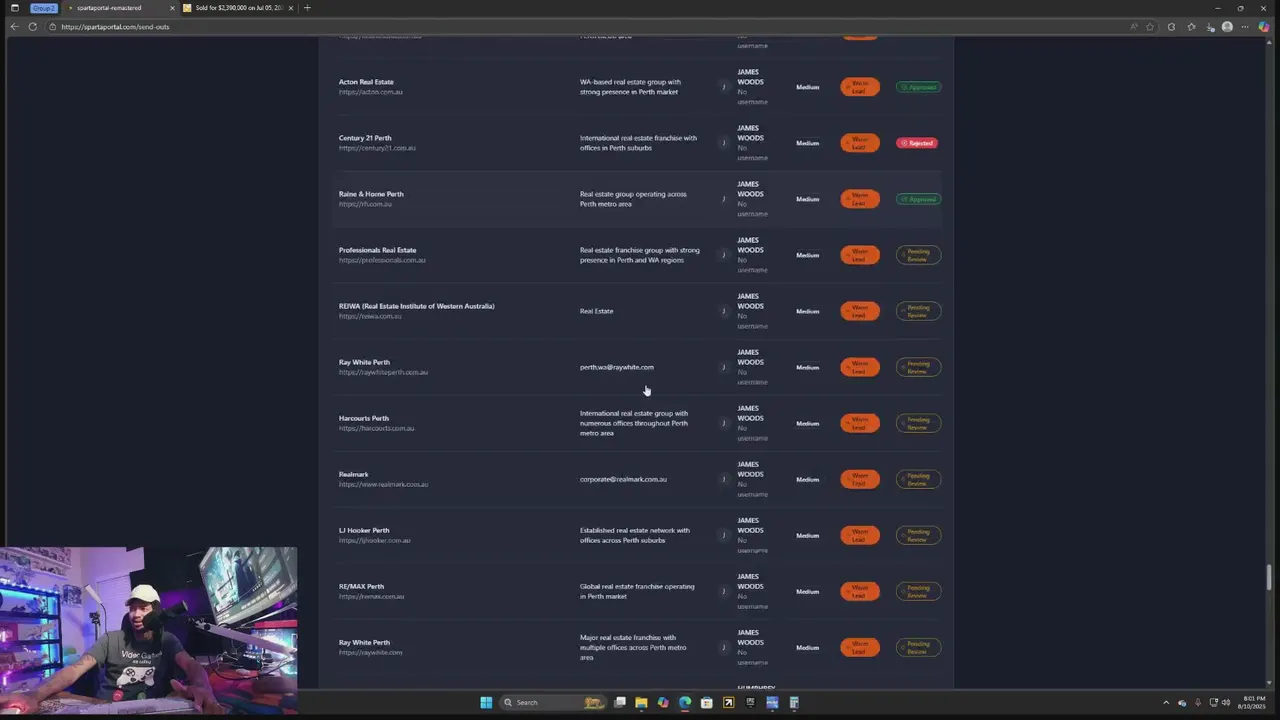Add this page to favorites with the star icon
This screenshot has width=1280, height=720.
[1150, 27]
